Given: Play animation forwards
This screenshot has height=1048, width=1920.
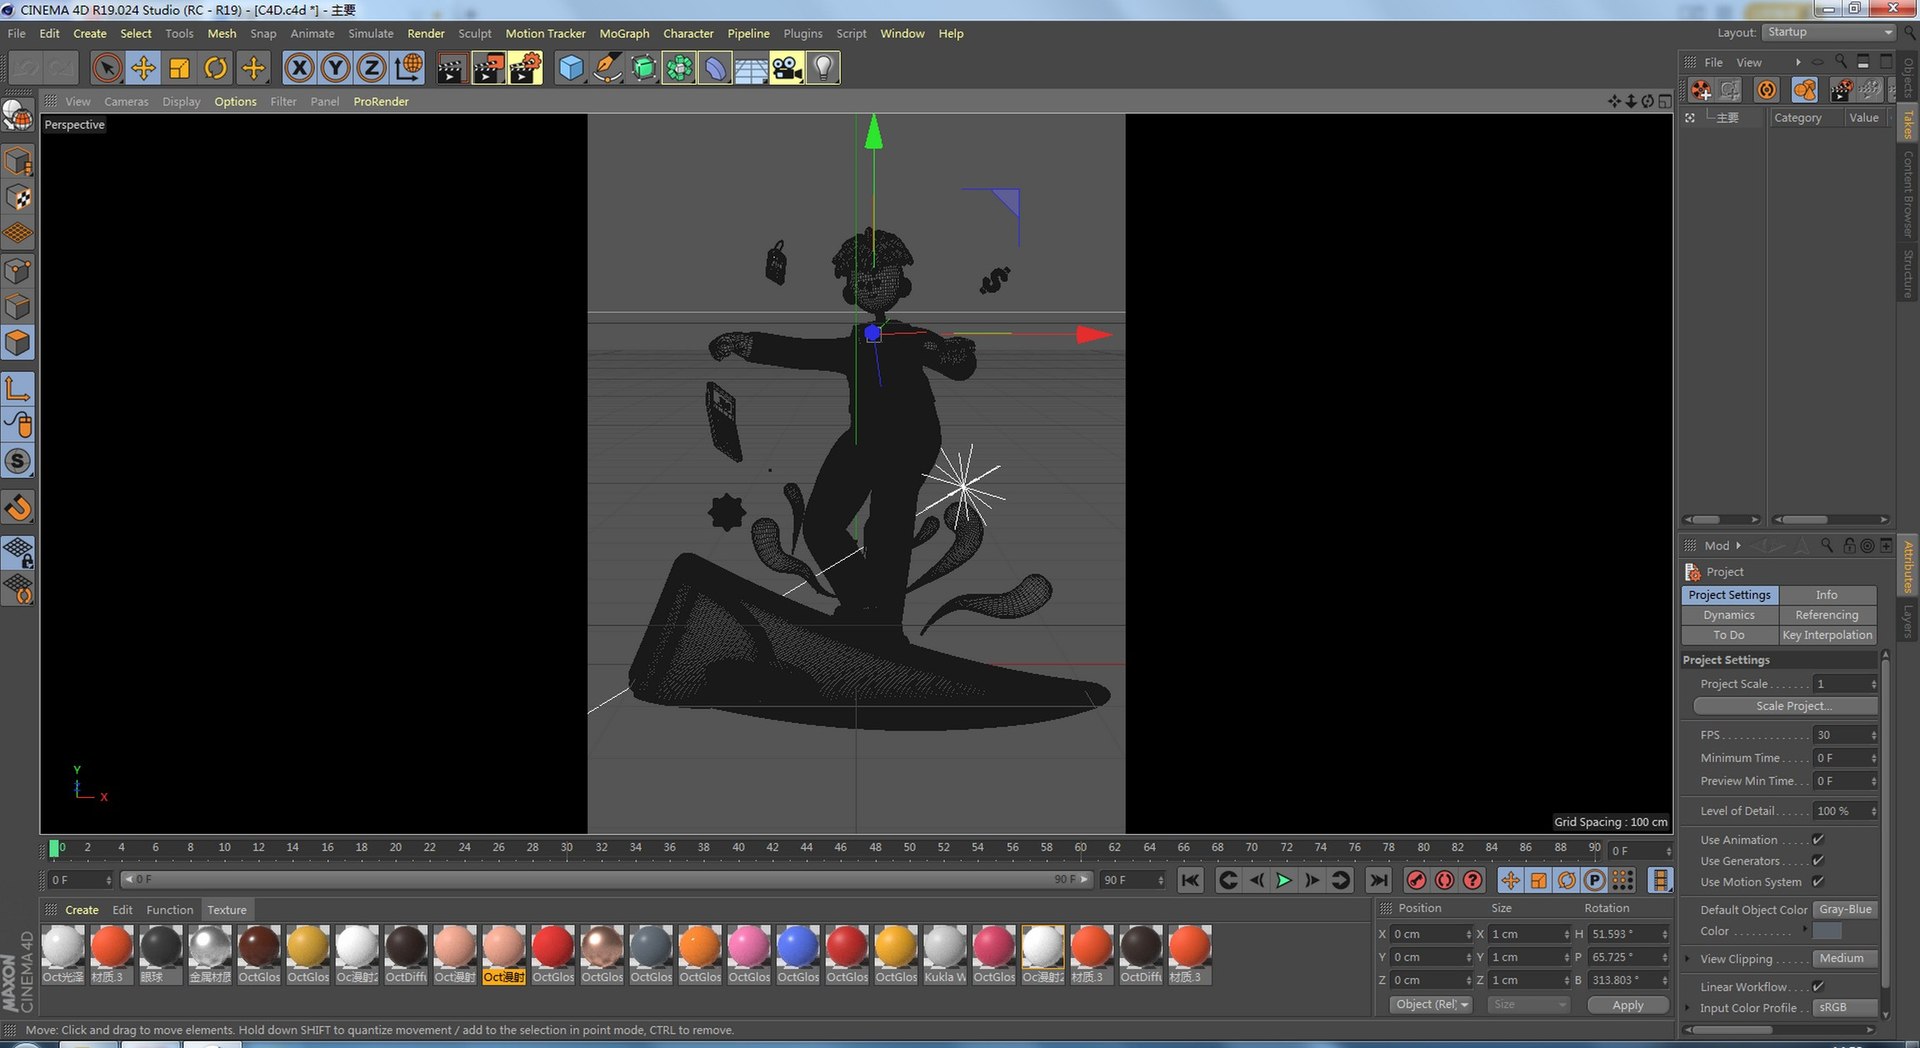Looking at the screenshot, I should tap(1284, 880).
